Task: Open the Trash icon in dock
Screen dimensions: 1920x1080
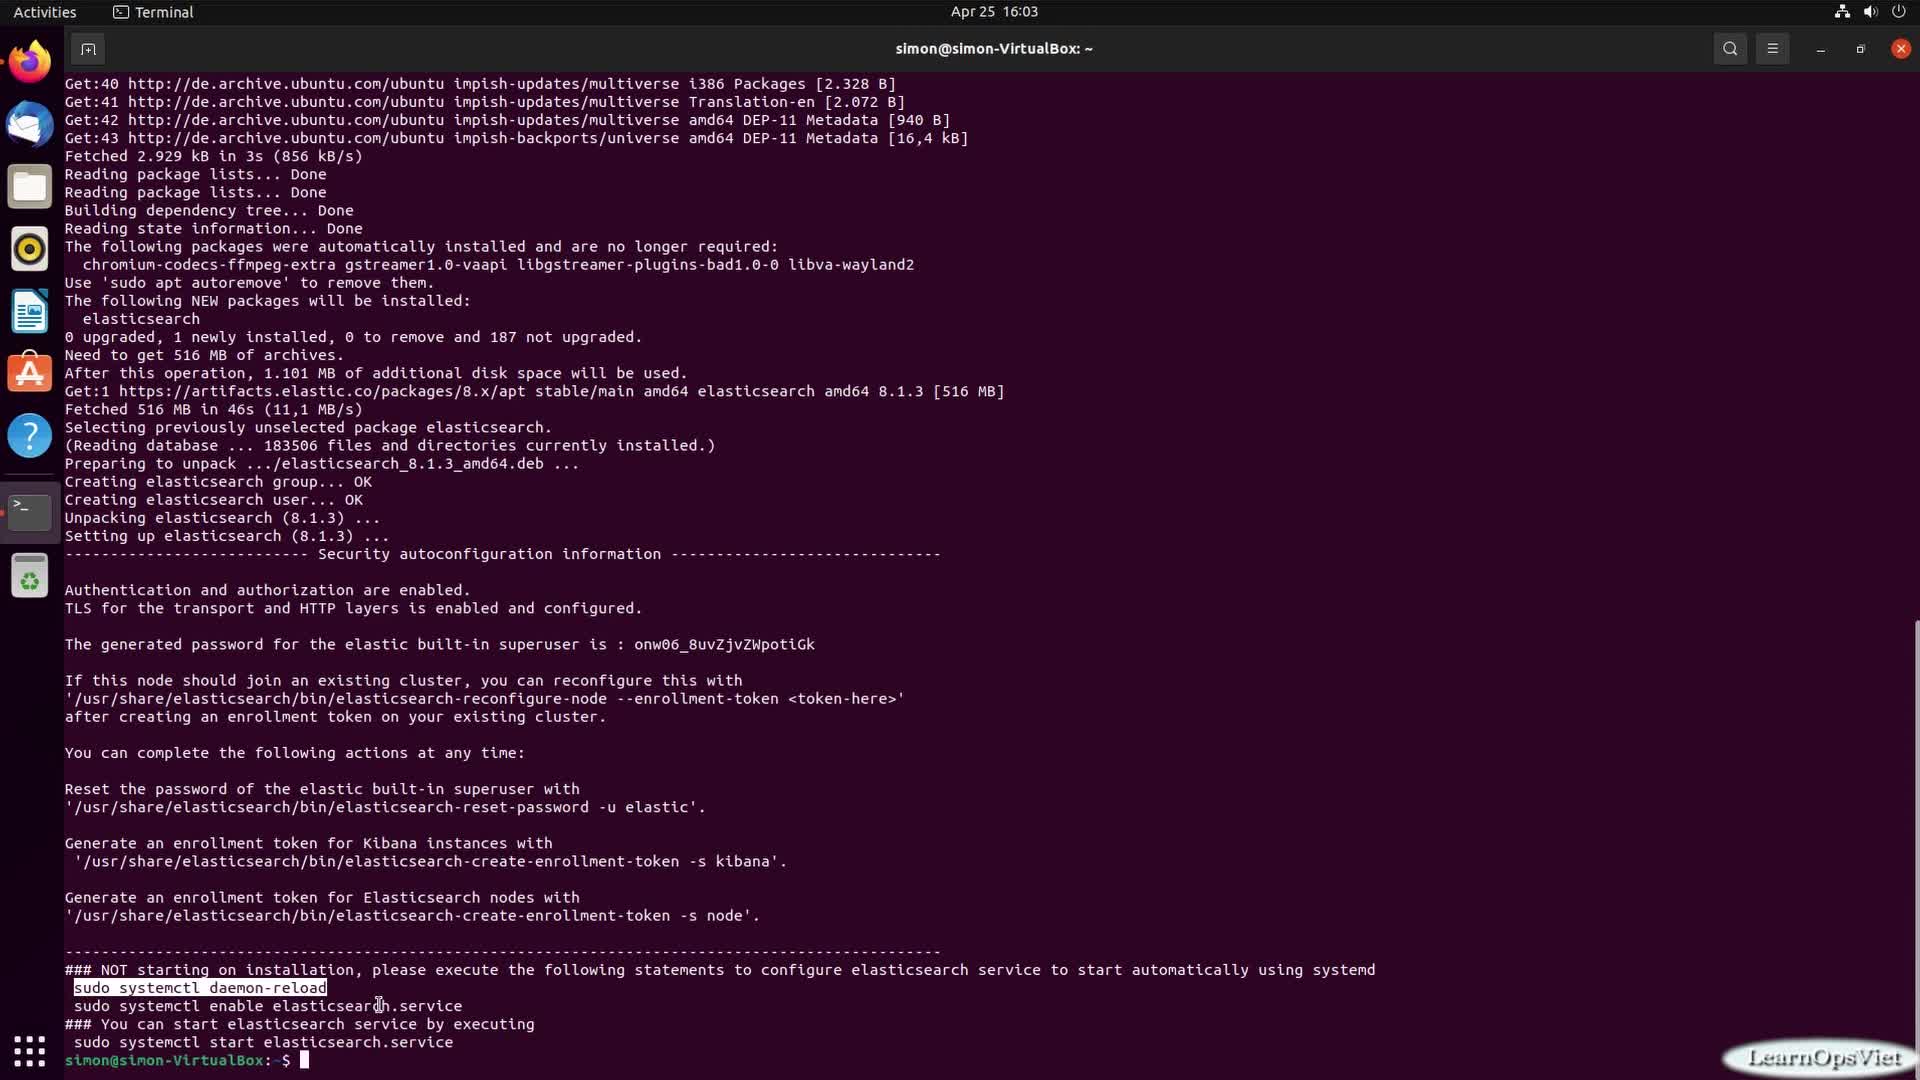Action: (30, 576)
